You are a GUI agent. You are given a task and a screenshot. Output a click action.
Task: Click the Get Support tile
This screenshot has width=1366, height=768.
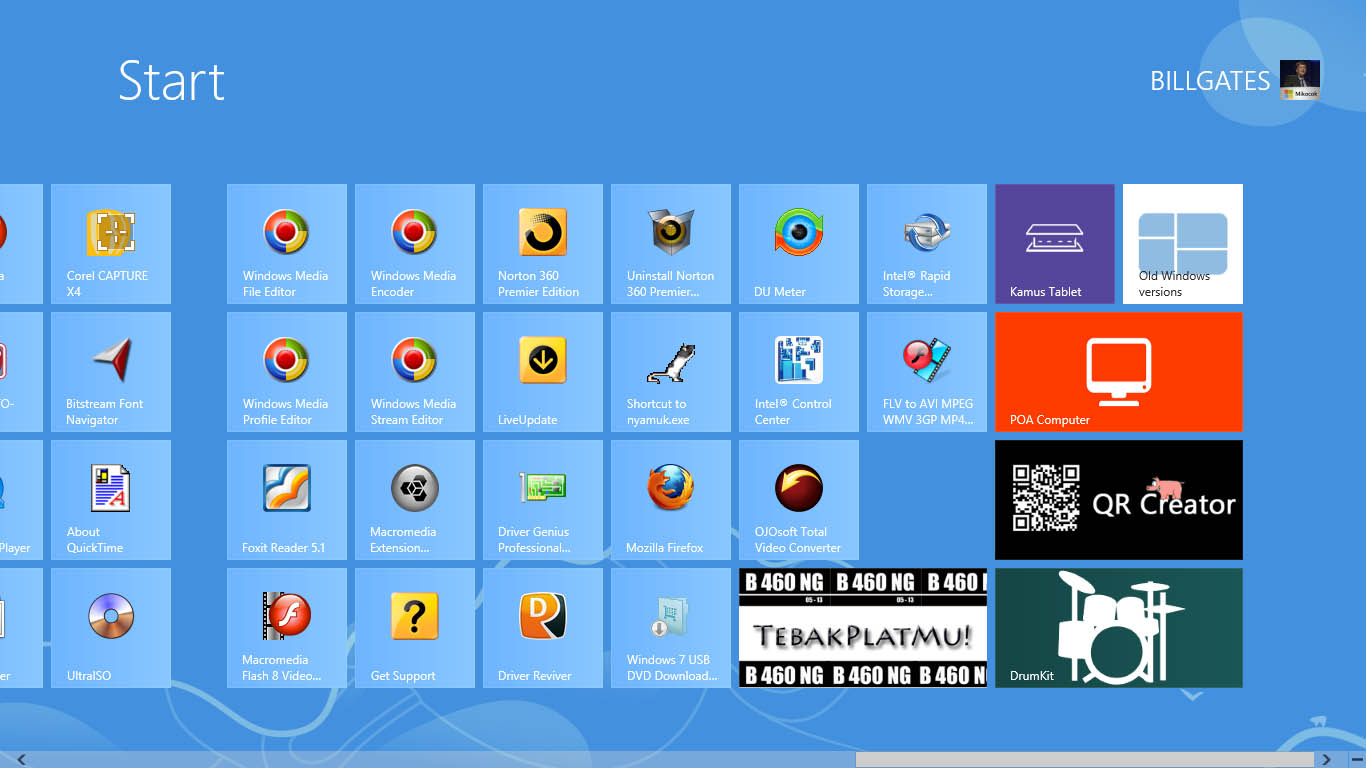(415, 628)
